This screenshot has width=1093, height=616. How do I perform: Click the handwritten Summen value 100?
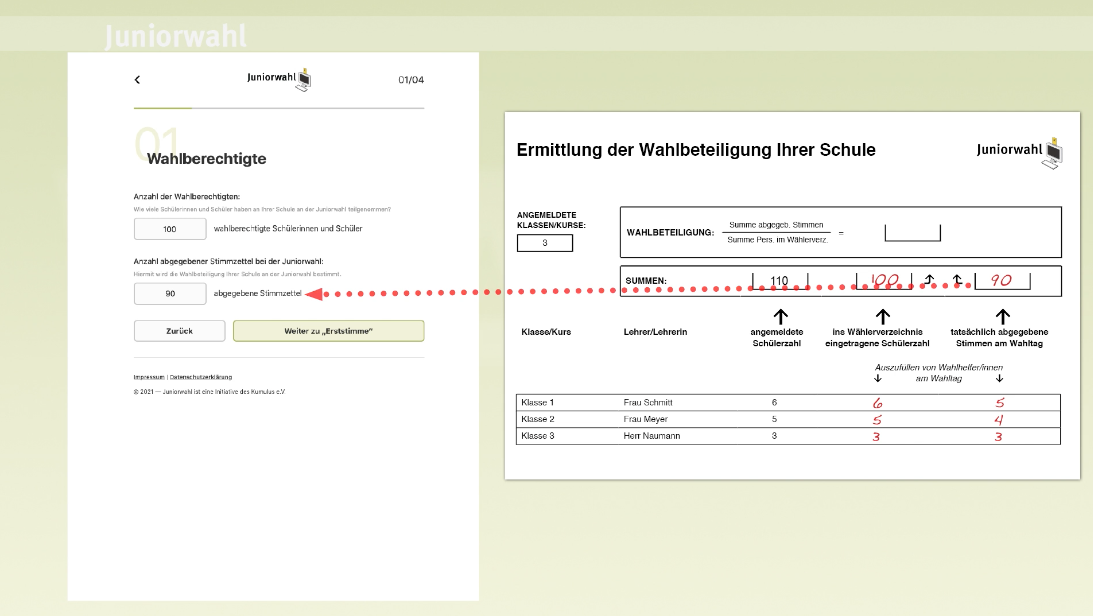884,281
